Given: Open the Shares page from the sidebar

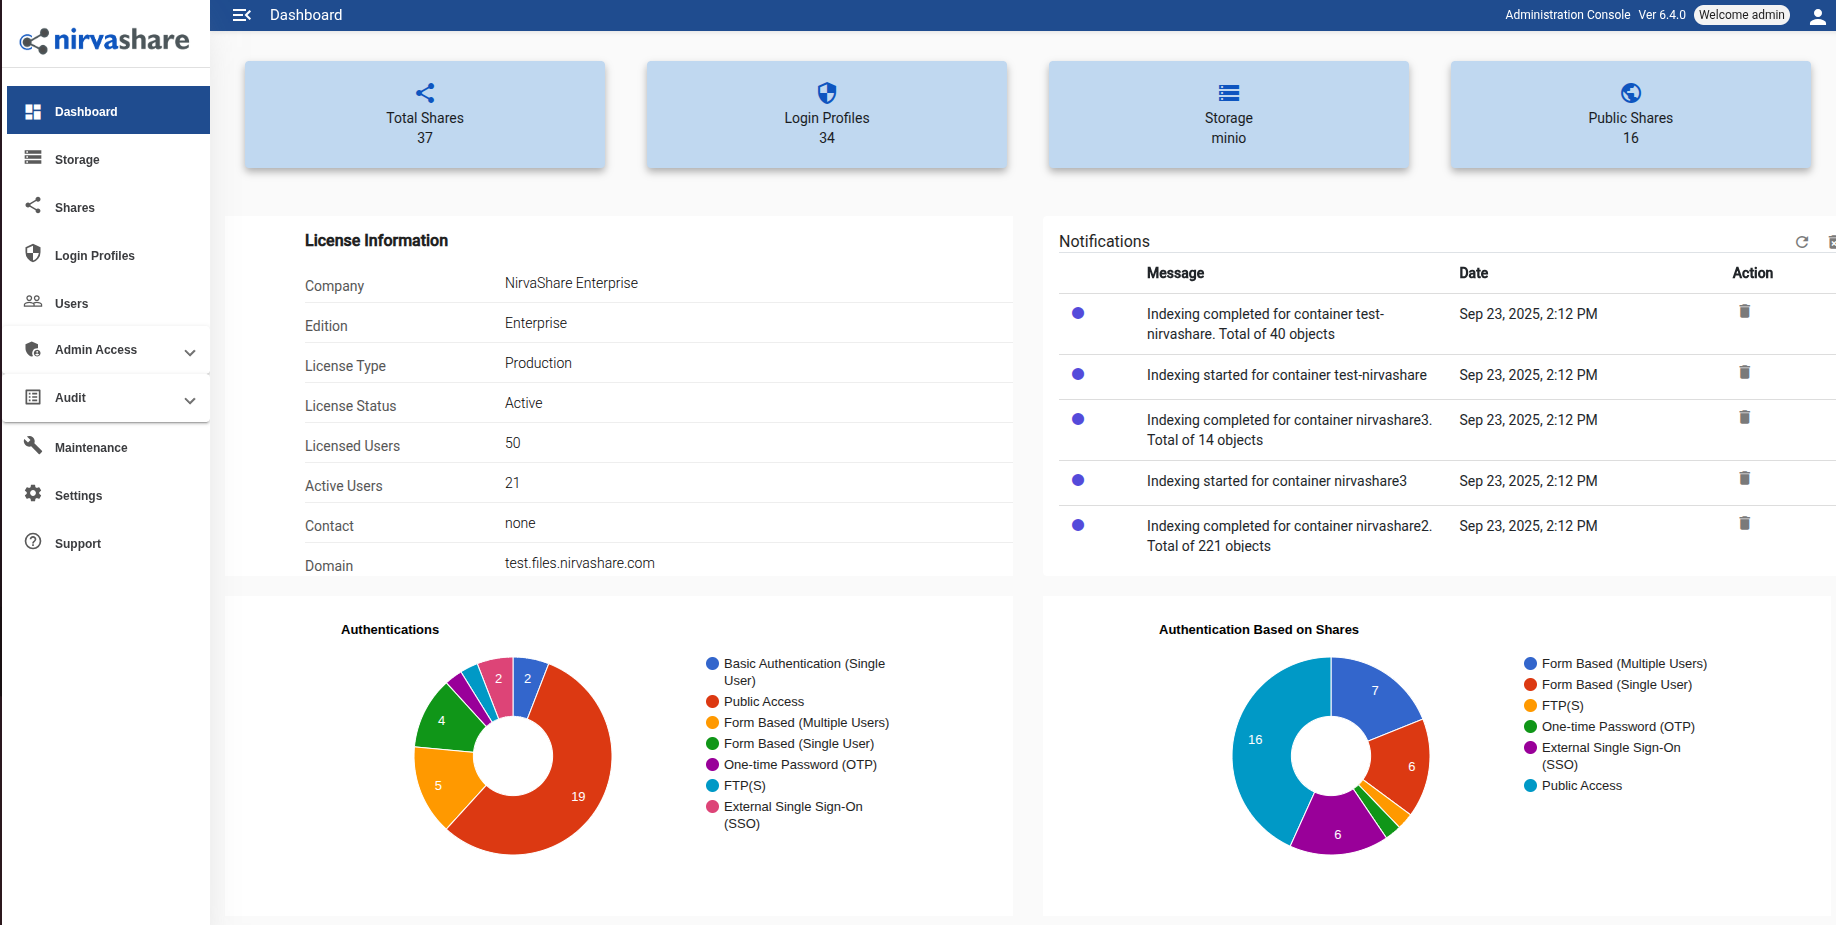Looking at the screenshot, I should (x=75, y=208).
